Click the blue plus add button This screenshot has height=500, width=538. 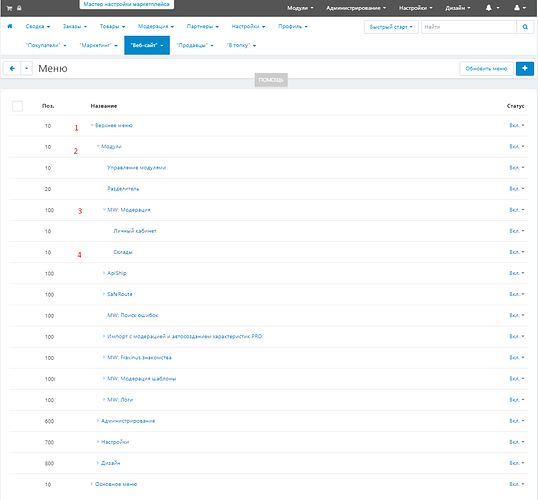click(525, 69)
